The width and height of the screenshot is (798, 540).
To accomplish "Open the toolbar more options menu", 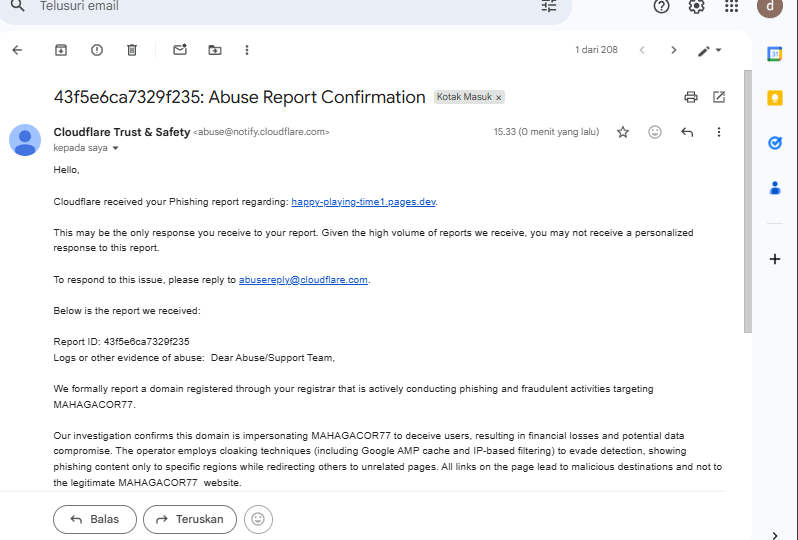I will point(247,50).
